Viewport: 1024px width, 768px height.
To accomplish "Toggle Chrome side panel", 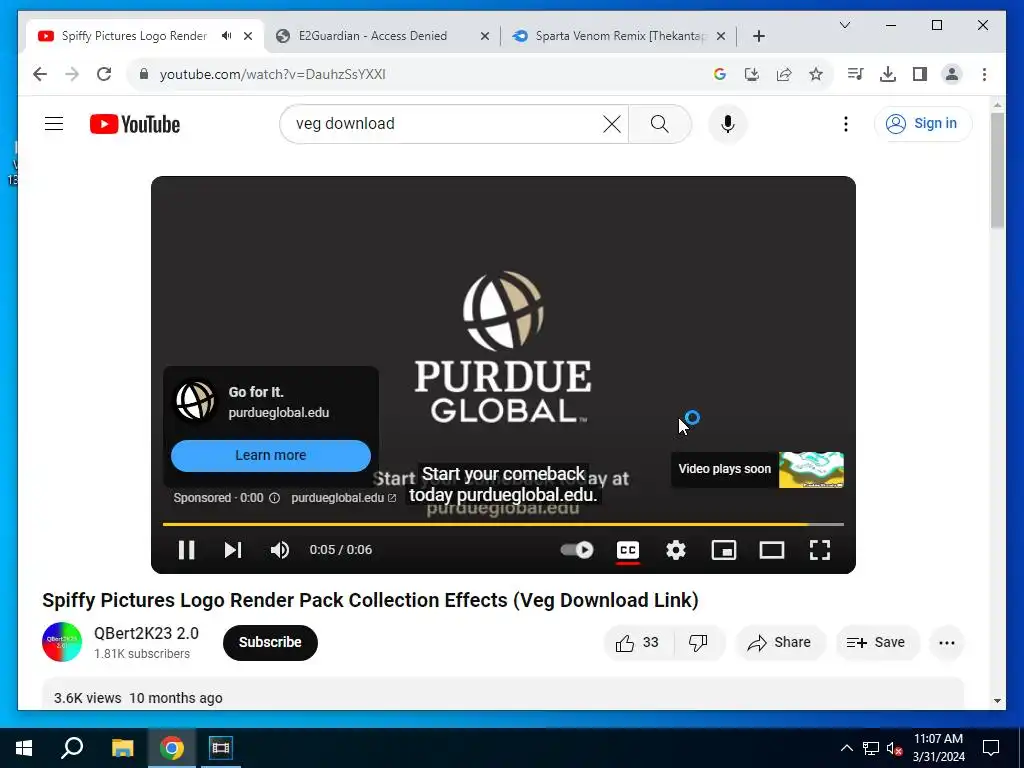I will (x=920, y=74).
